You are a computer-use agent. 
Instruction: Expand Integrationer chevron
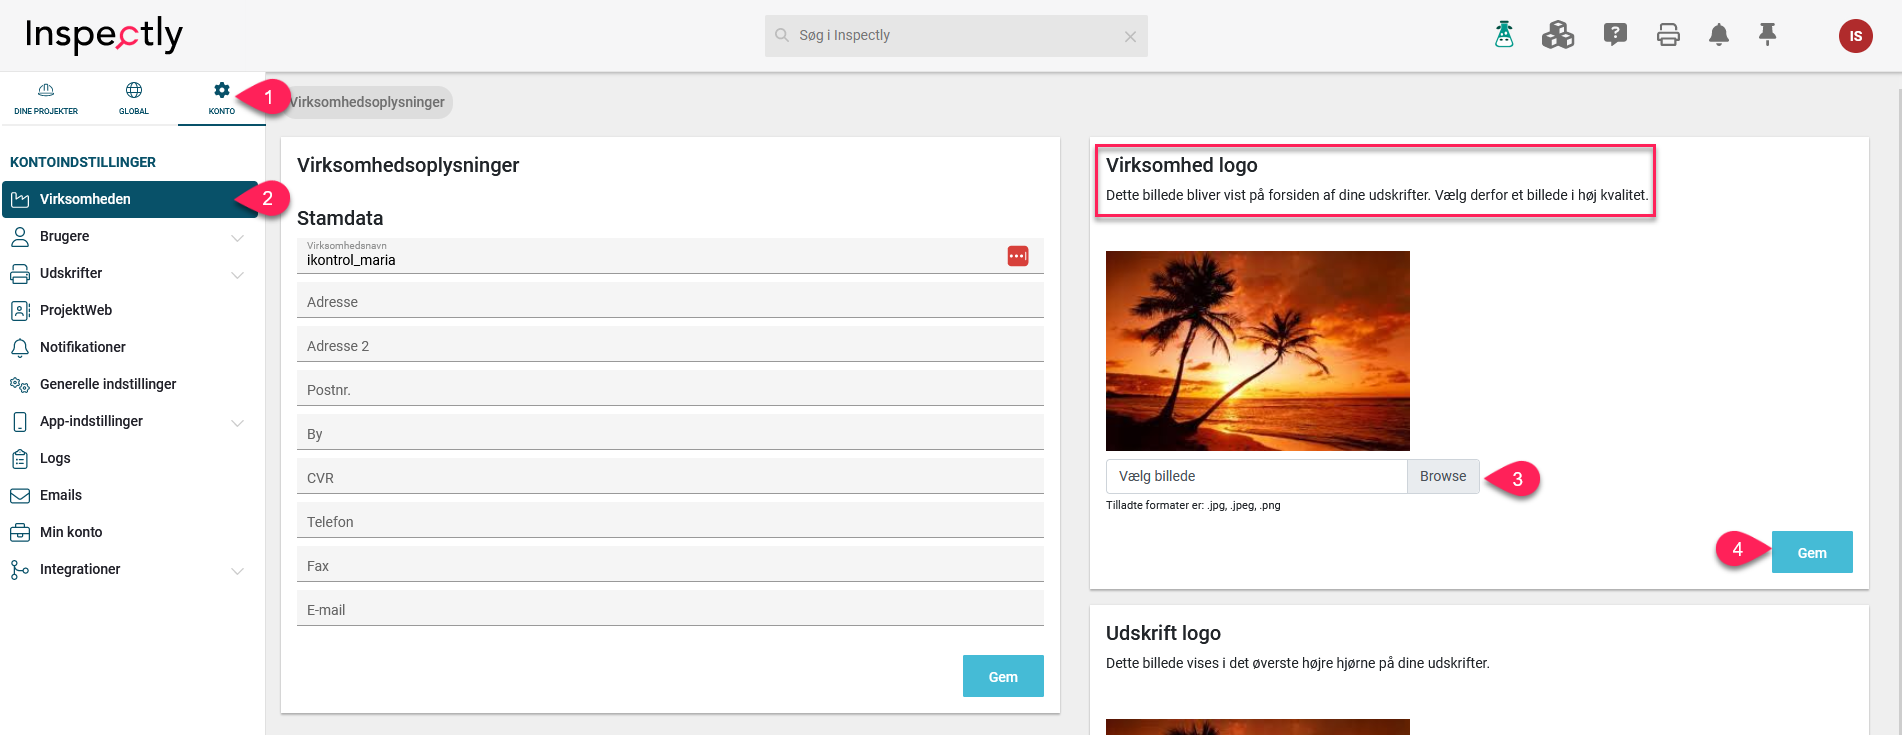(x=238, y=571)
